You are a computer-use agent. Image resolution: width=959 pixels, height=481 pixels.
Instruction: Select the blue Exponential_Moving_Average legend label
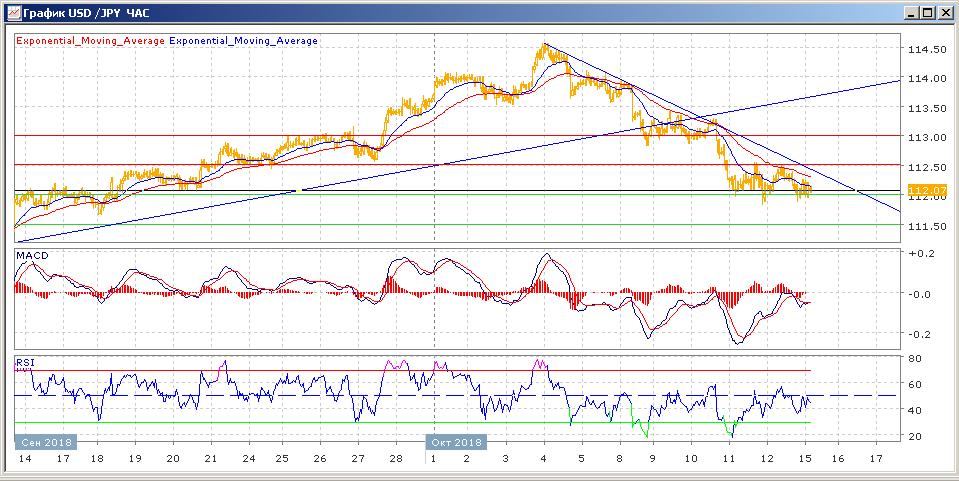[x=243, y=41]
